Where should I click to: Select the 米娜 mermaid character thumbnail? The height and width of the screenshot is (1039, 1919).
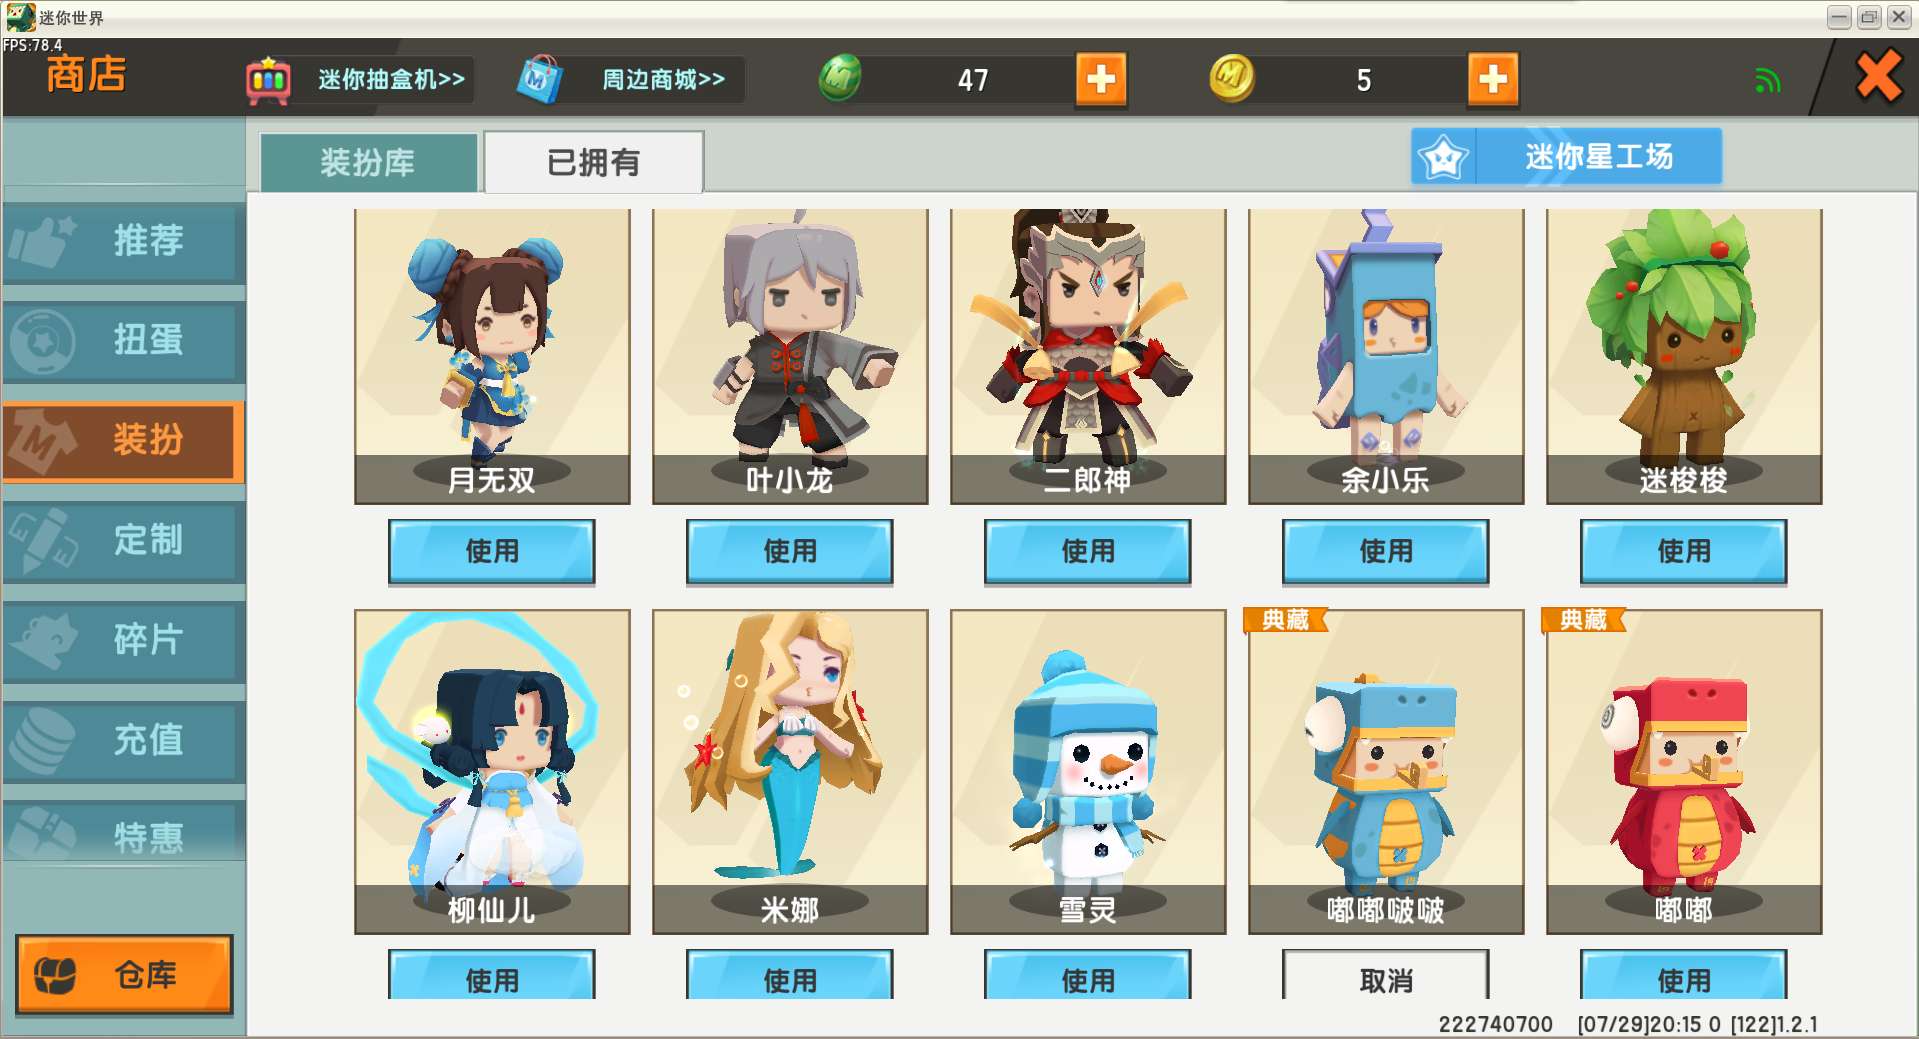[790, 772]
